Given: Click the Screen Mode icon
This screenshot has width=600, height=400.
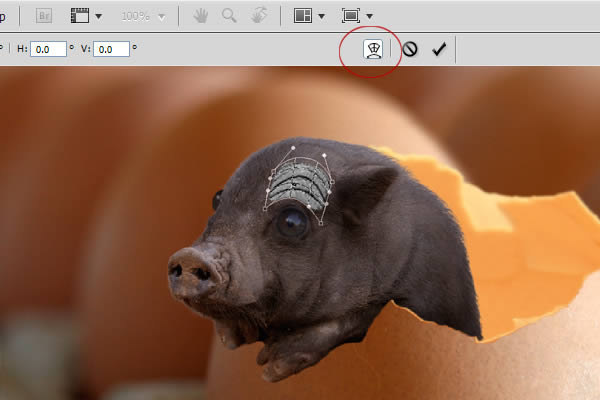Looking at the screenshot, I should tap(351, 16).
